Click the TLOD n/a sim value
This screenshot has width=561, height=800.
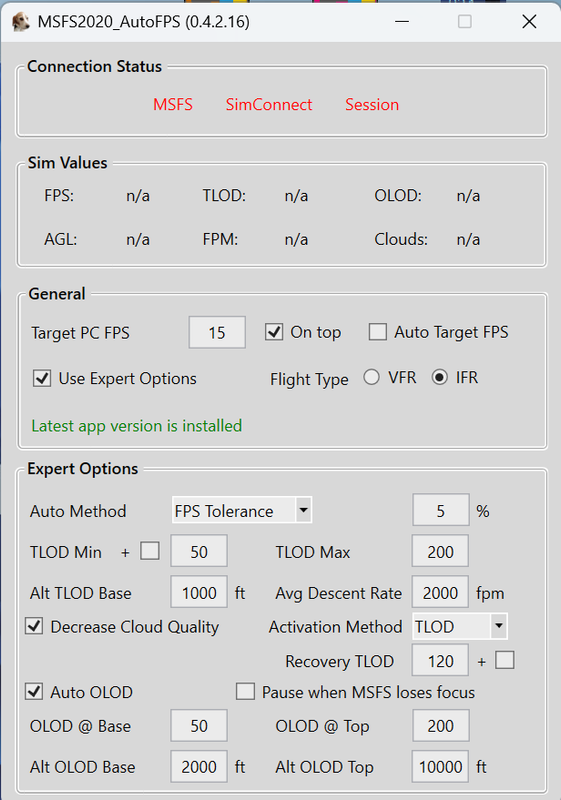coord(296,196)
